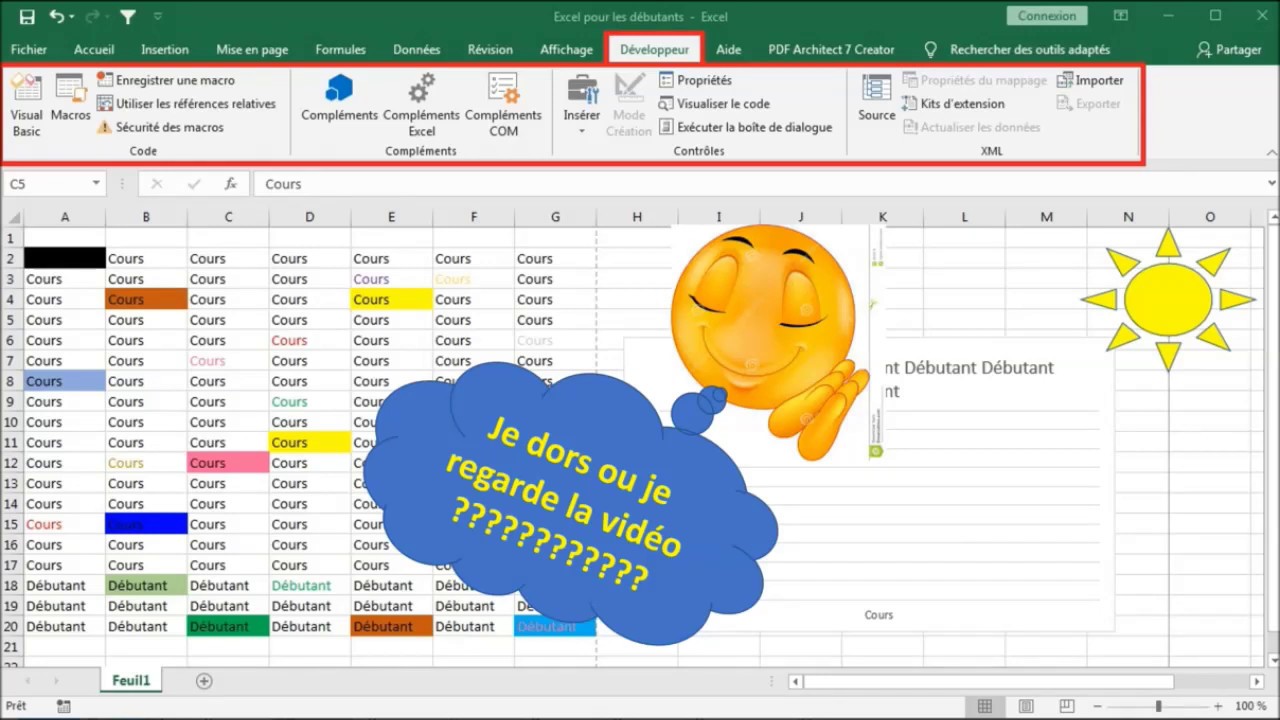Click the Partager button
The height and width of the screenshot is (720, 1280).
tap(1229, 50)
